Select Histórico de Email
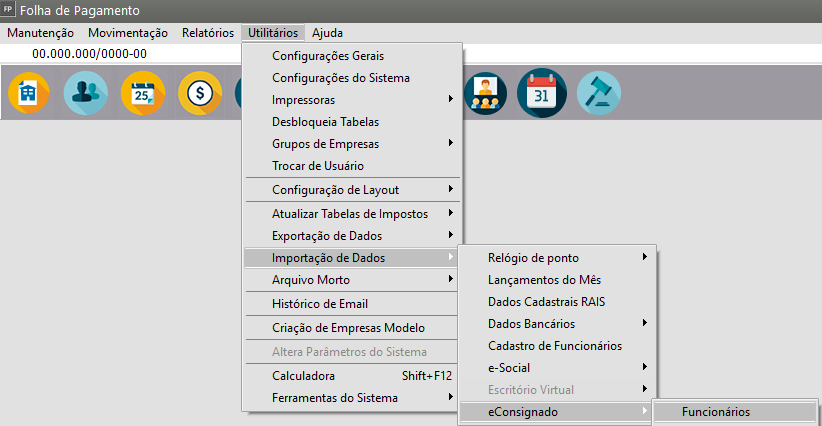 tap(320, 304)
